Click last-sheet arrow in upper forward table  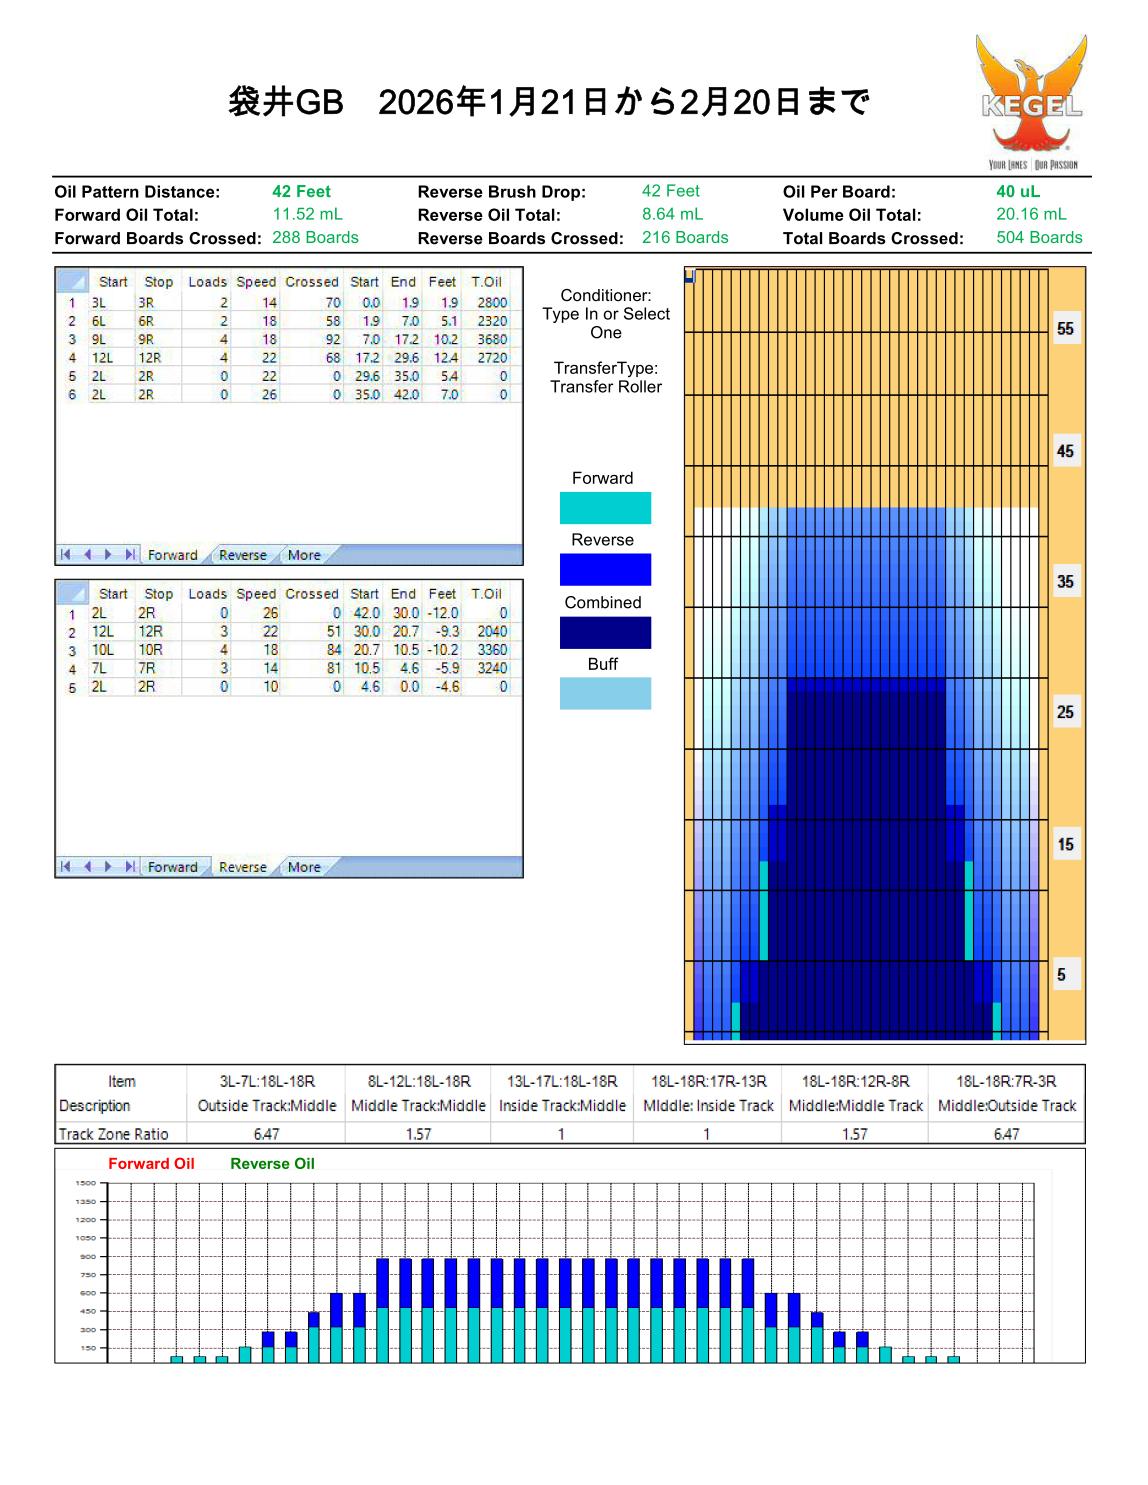click(130, 555)
